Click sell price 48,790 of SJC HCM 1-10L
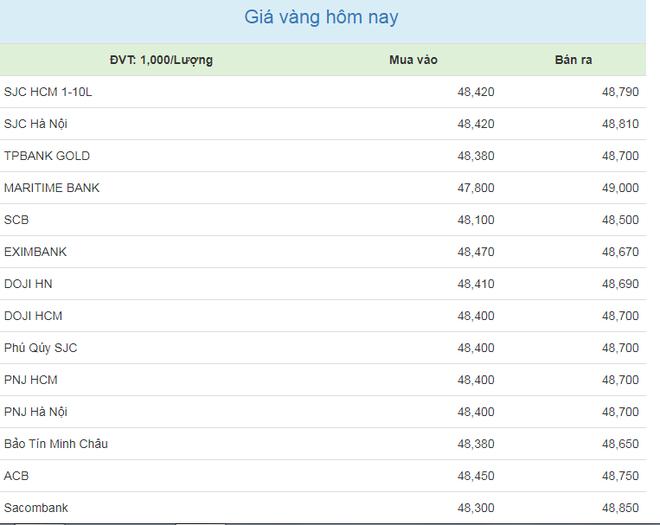Viewport: 660px width, 525px height. 620,92
